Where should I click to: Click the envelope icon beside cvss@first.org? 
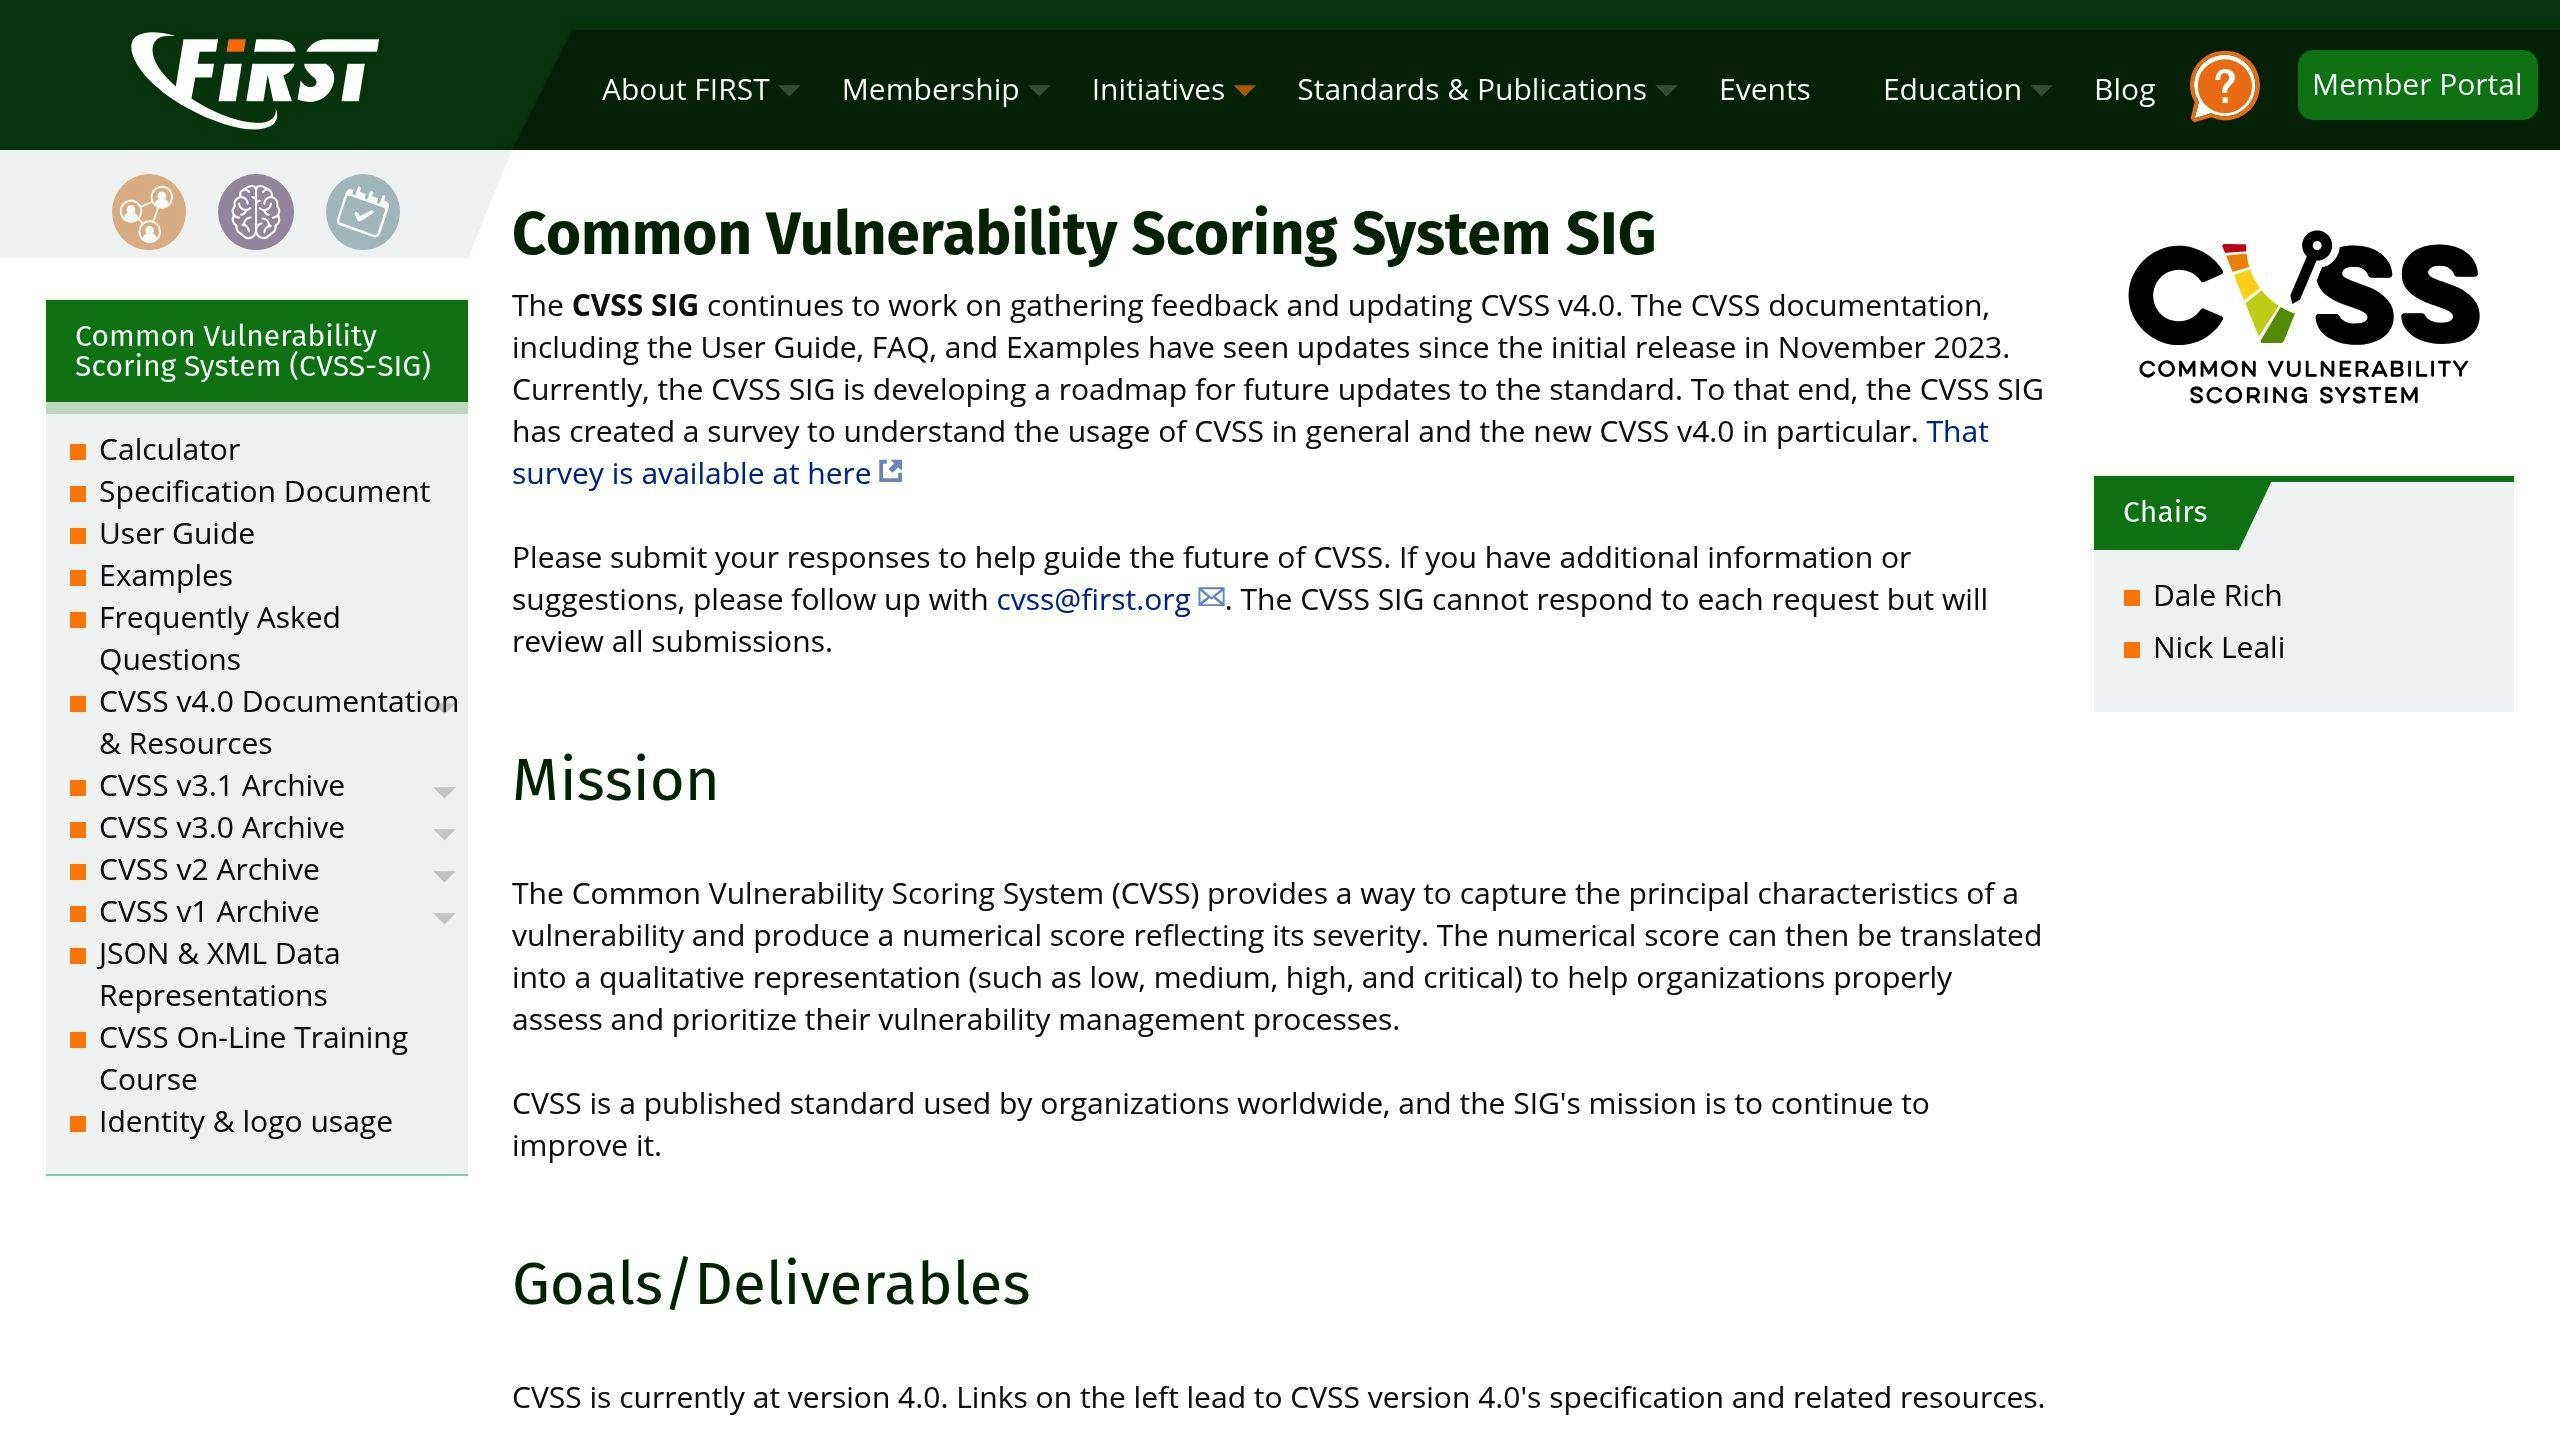[1211, 597]
